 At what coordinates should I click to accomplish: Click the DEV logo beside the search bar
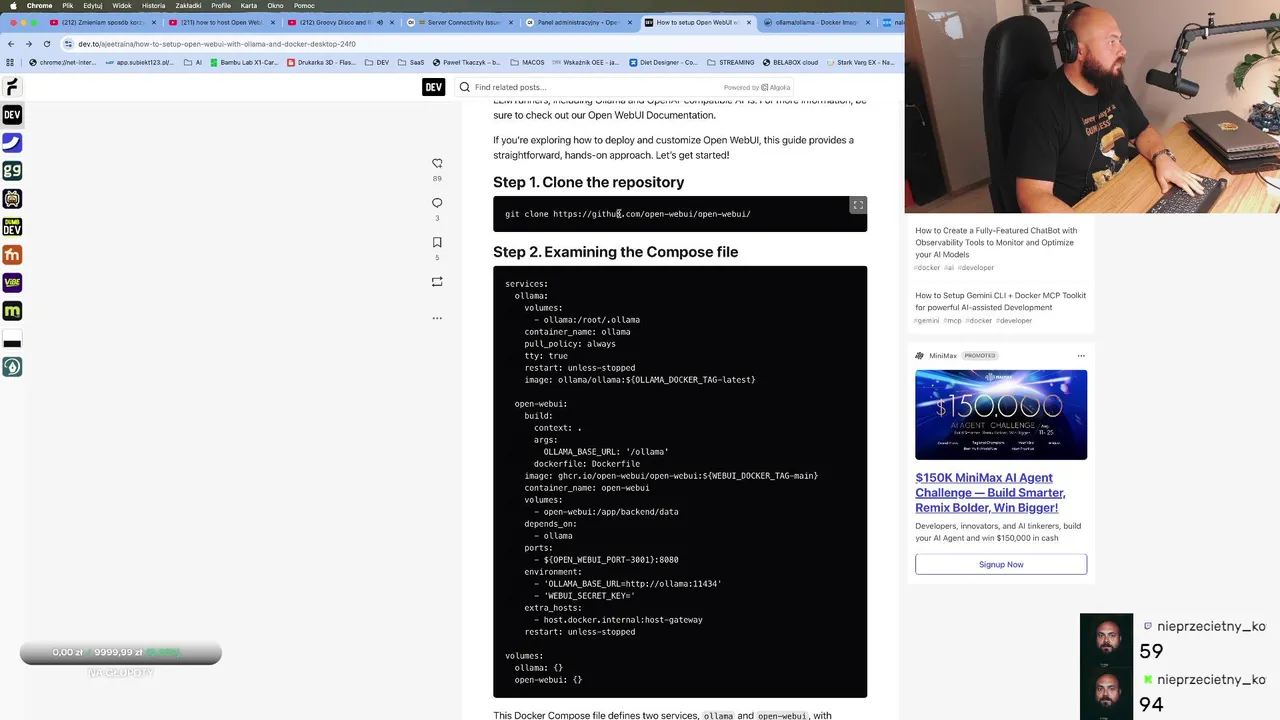click(x=433, y=87)
